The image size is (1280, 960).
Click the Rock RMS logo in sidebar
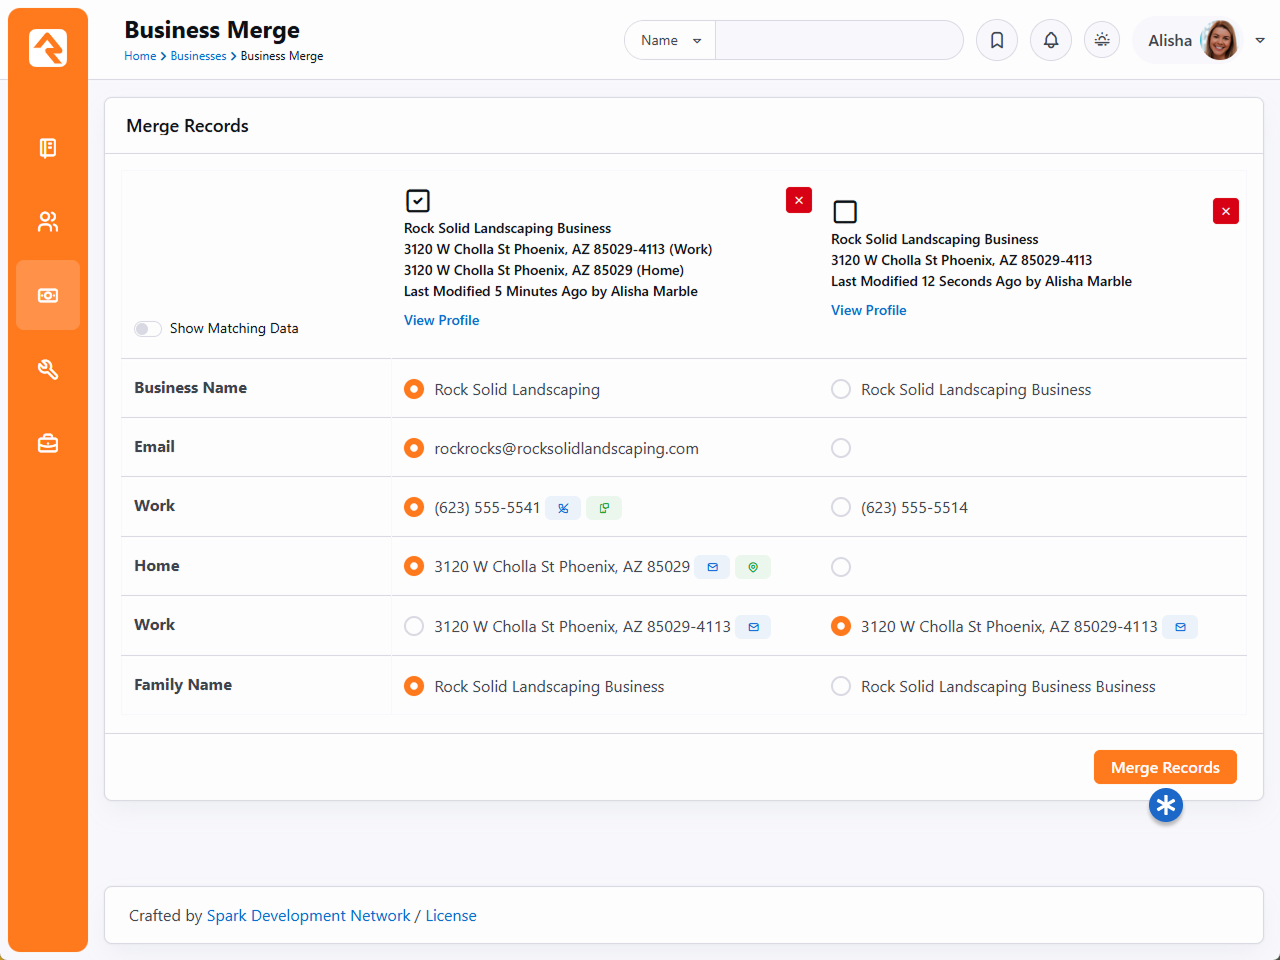48,48
